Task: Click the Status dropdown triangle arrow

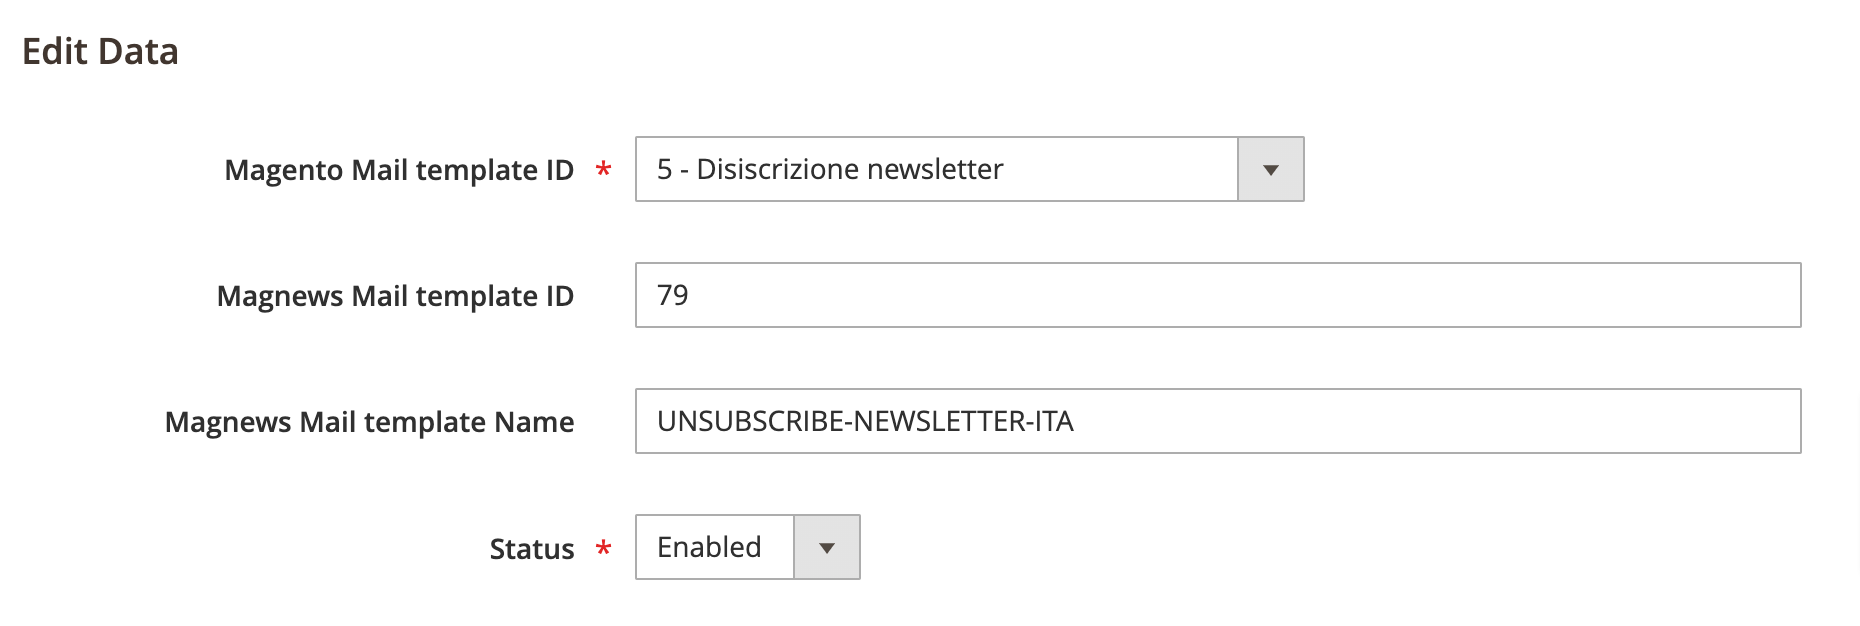Action: 826,548
